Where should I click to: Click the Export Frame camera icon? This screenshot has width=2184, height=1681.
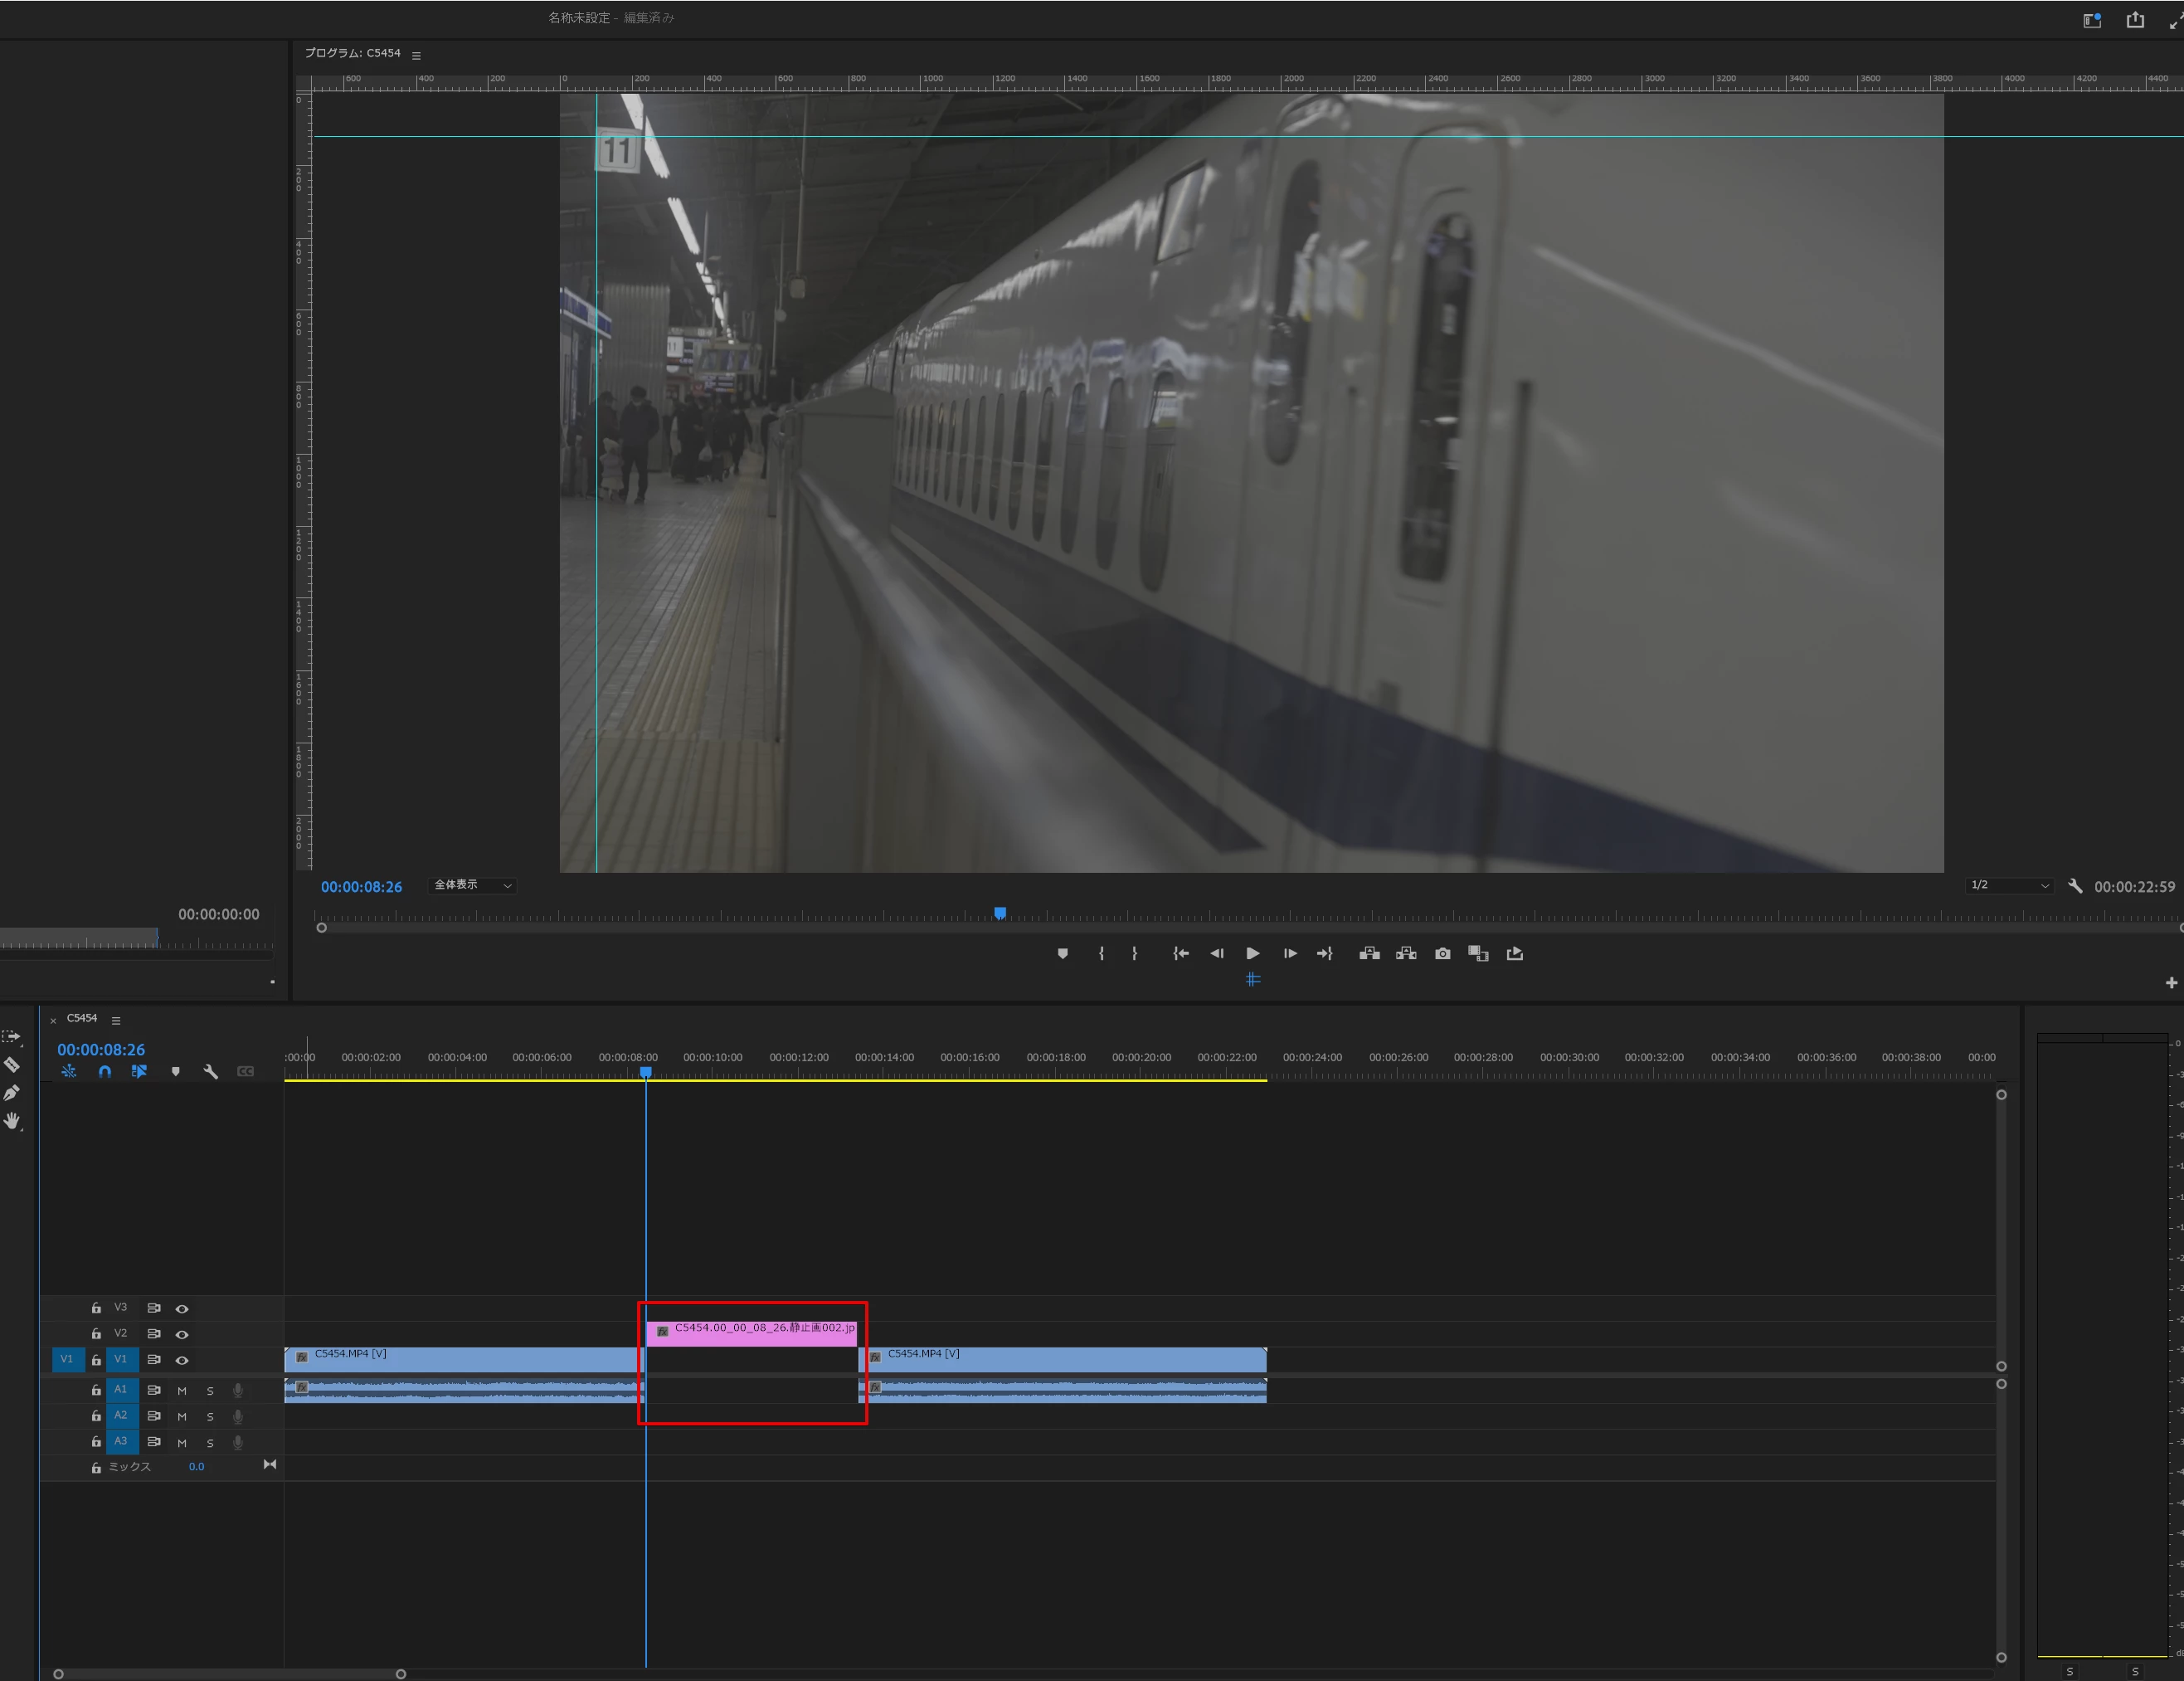[x=1442, y=953]
